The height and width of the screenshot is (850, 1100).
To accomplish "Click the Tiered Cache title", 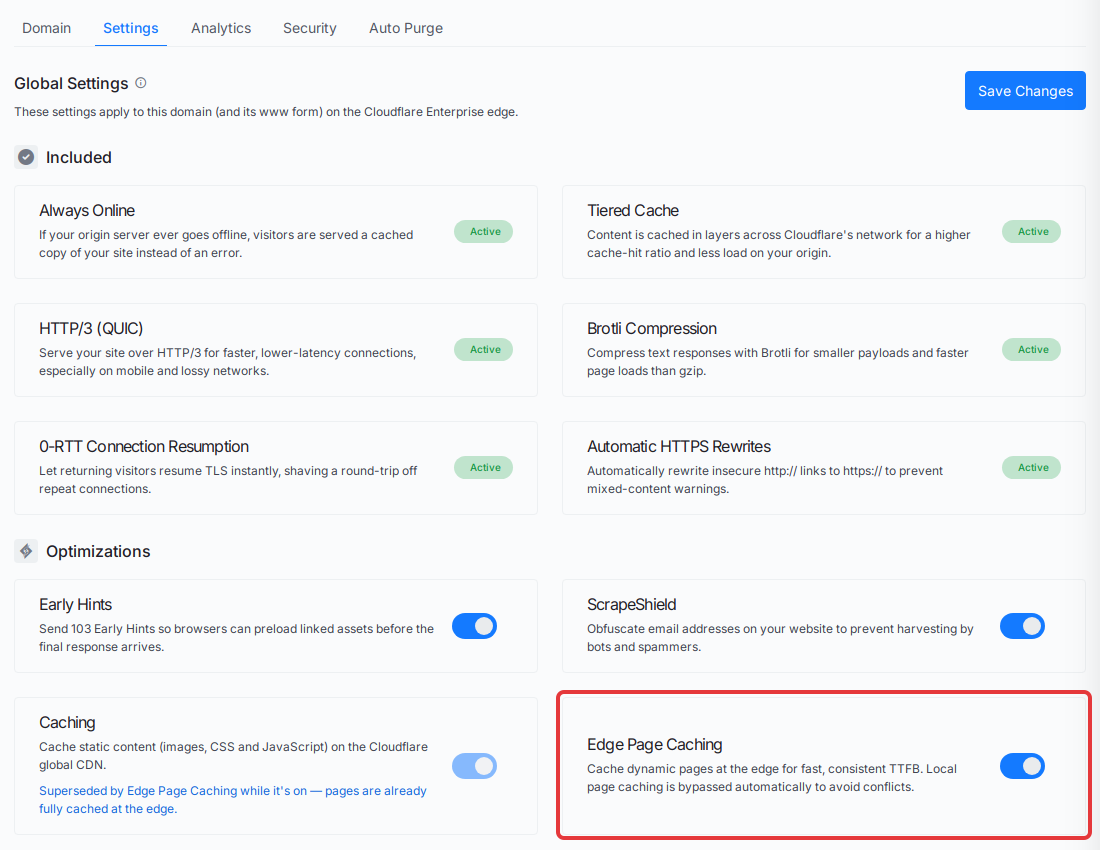I will pyautogui.click(x=633, y=210).
